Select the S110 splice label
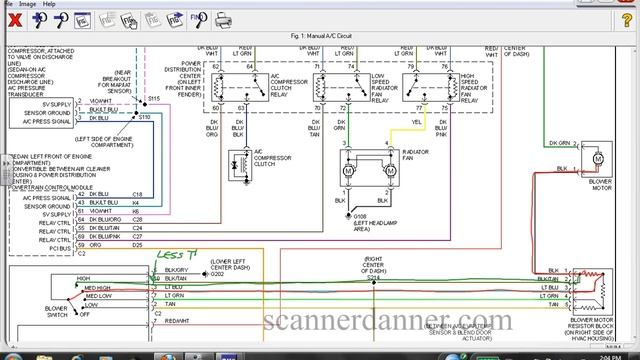This screenshot has width=640, height=360. click(144, 117)
